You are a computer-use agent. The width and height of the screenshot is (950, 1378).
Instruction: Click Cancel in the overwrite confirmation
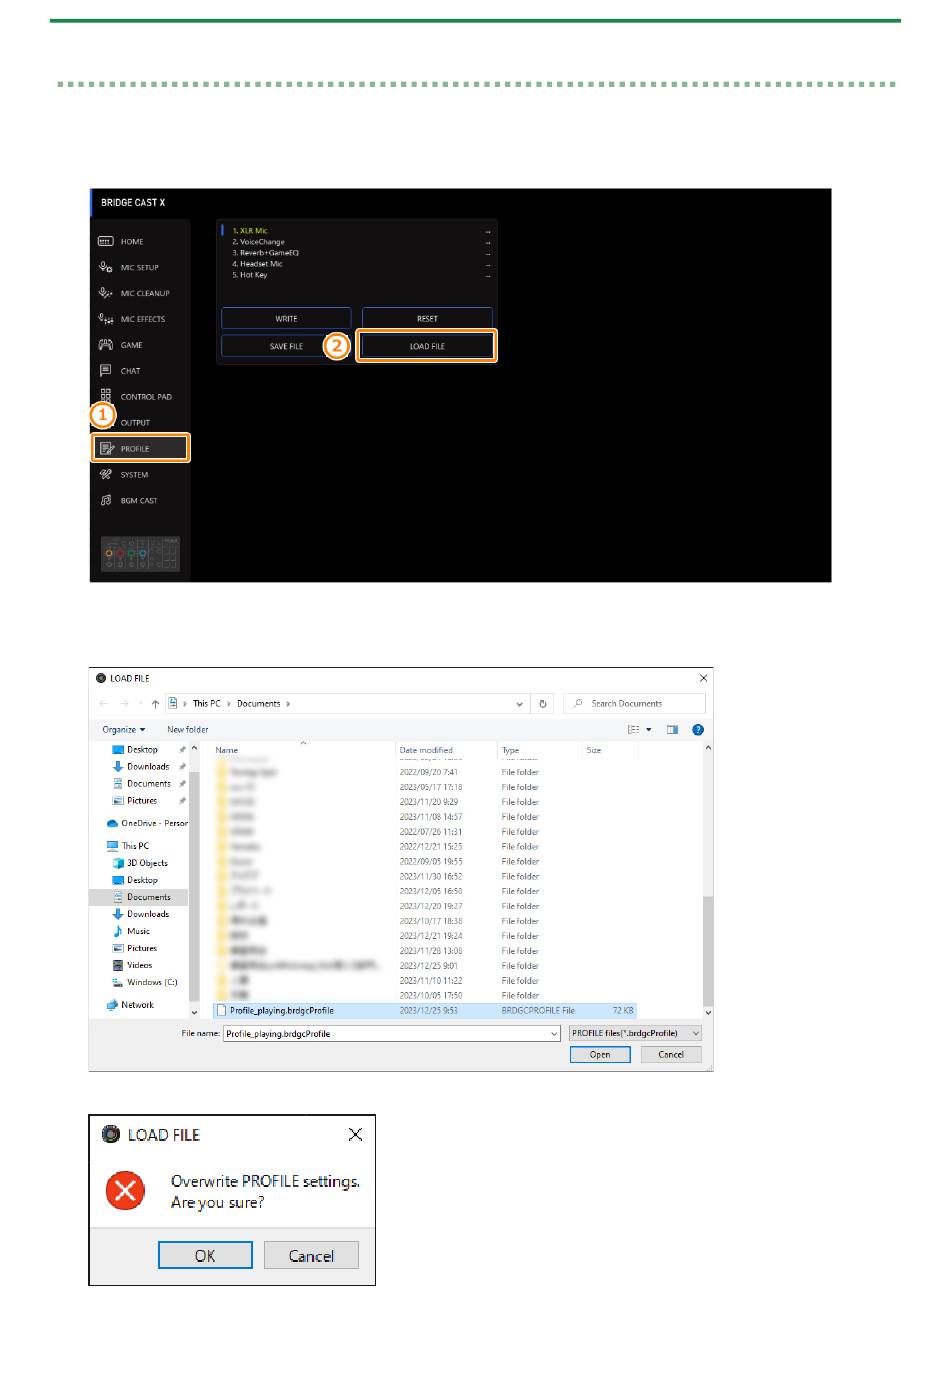(311, 1256)
